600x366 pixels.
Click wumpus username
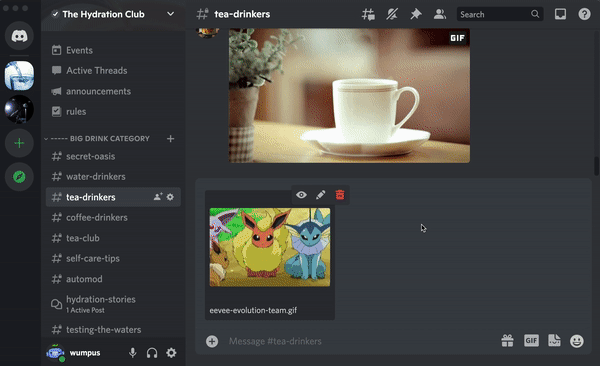point(85,353)
